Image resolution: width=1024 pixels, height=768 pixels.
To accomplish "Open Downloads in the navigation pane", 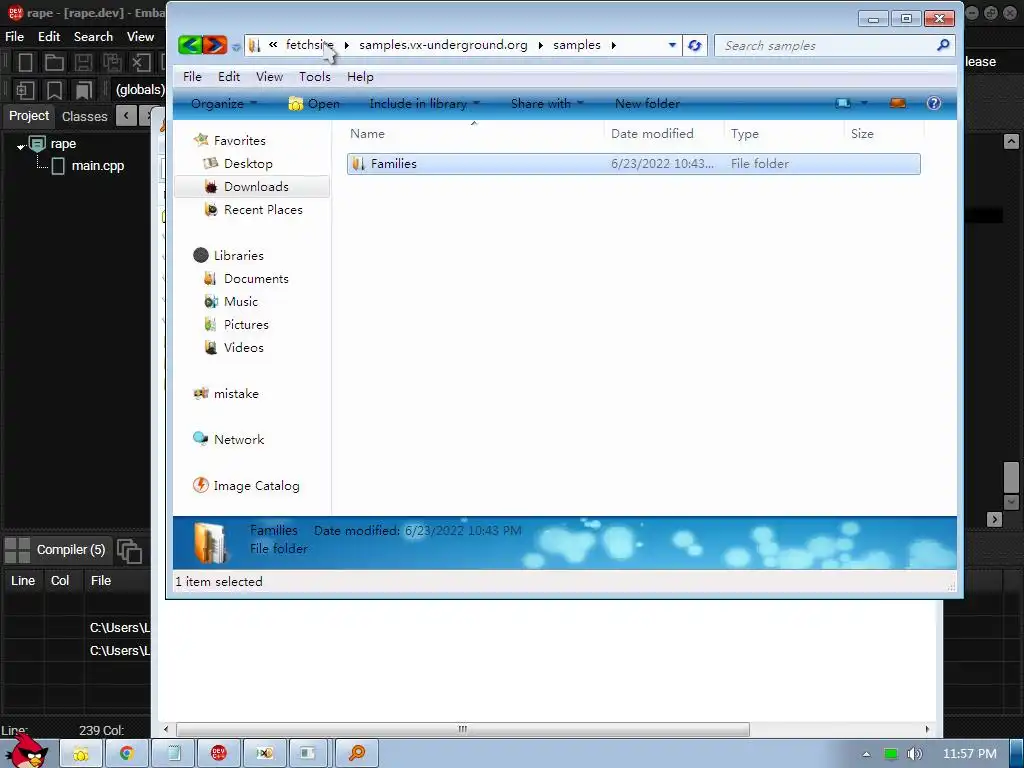I will click(256, 187).
